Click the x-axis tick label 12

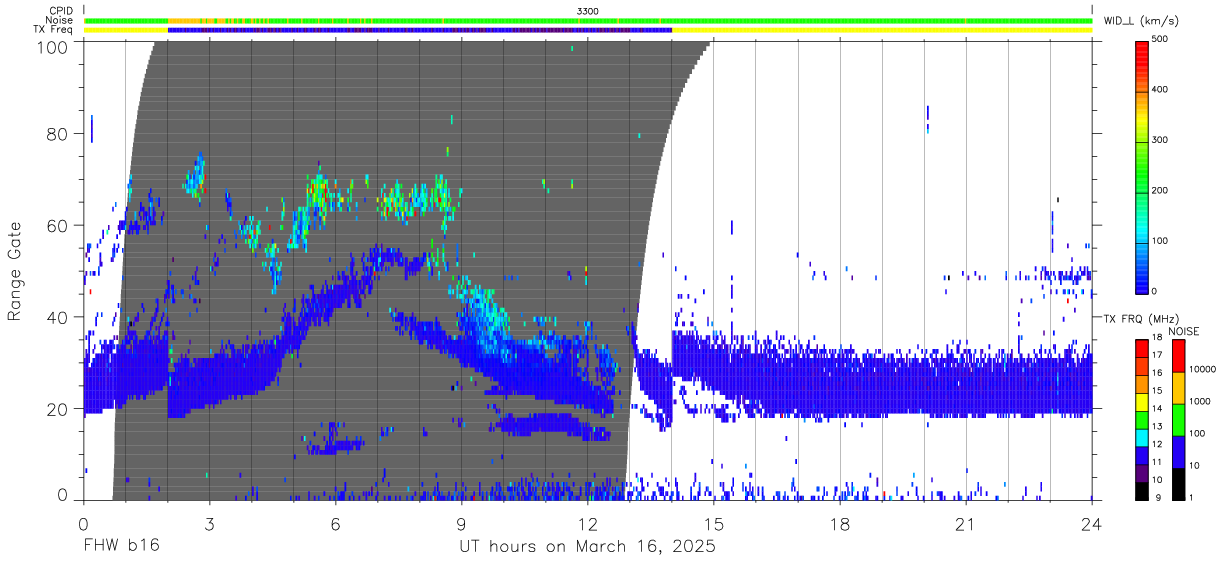tap(587, 524)
